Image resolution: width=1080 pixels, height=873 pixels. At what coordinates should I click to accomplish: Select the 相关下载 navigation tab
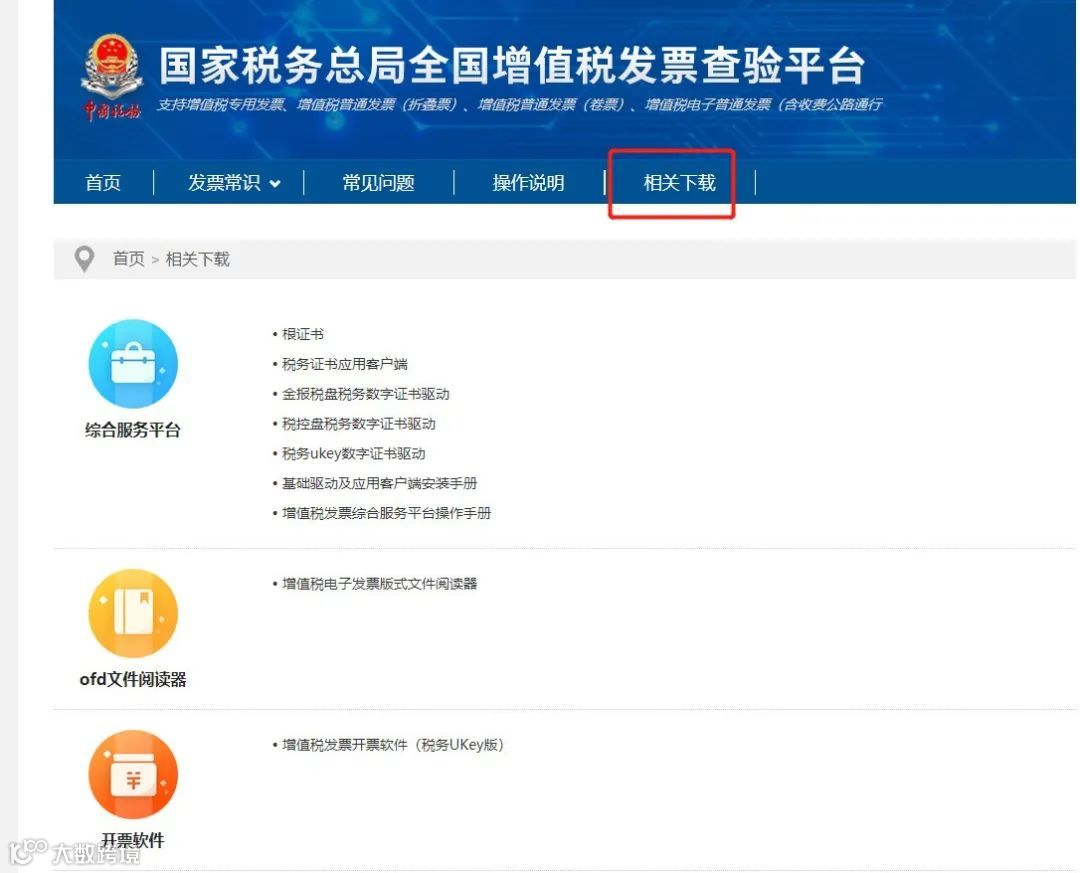click(x=679, y=183)
